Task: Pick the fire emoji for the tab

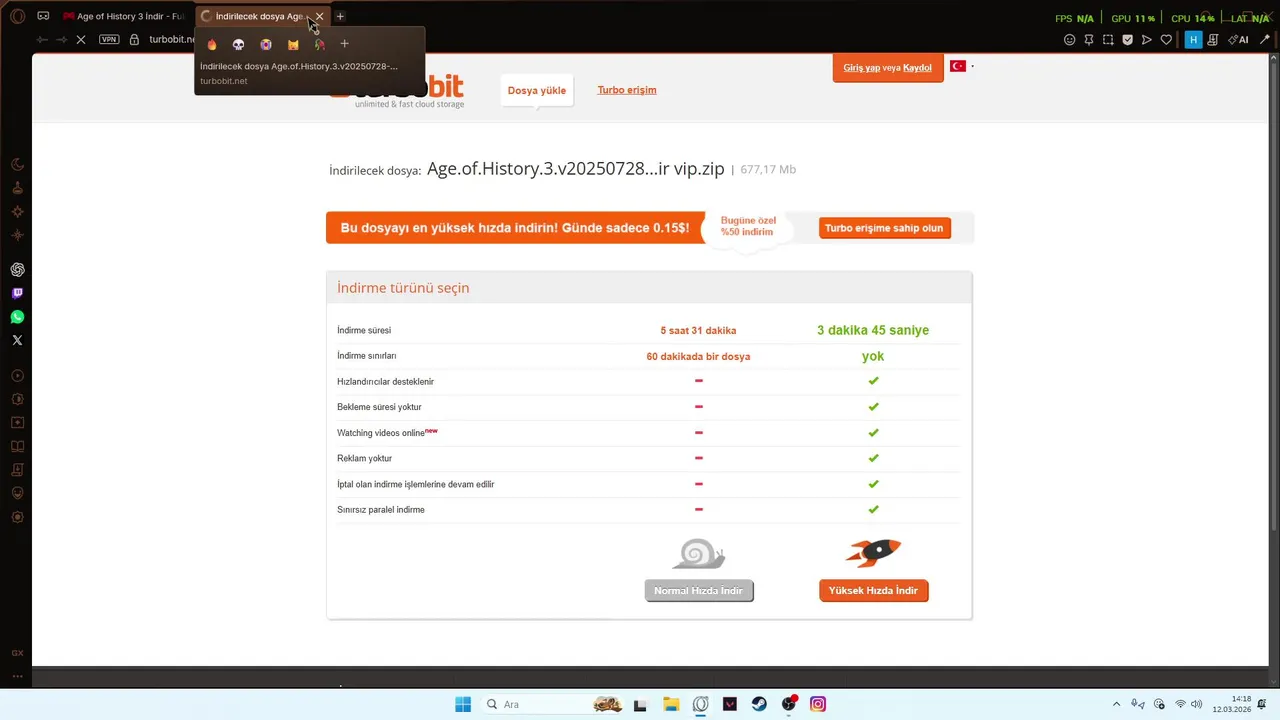Action: coord(212,44)
